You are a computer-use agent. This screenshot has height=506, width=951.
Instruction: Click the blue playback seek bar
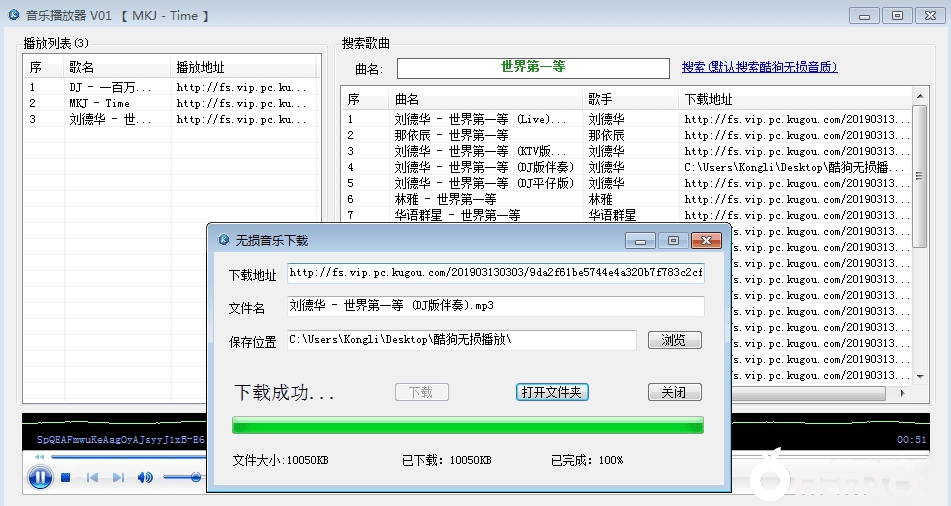[129, 457]
